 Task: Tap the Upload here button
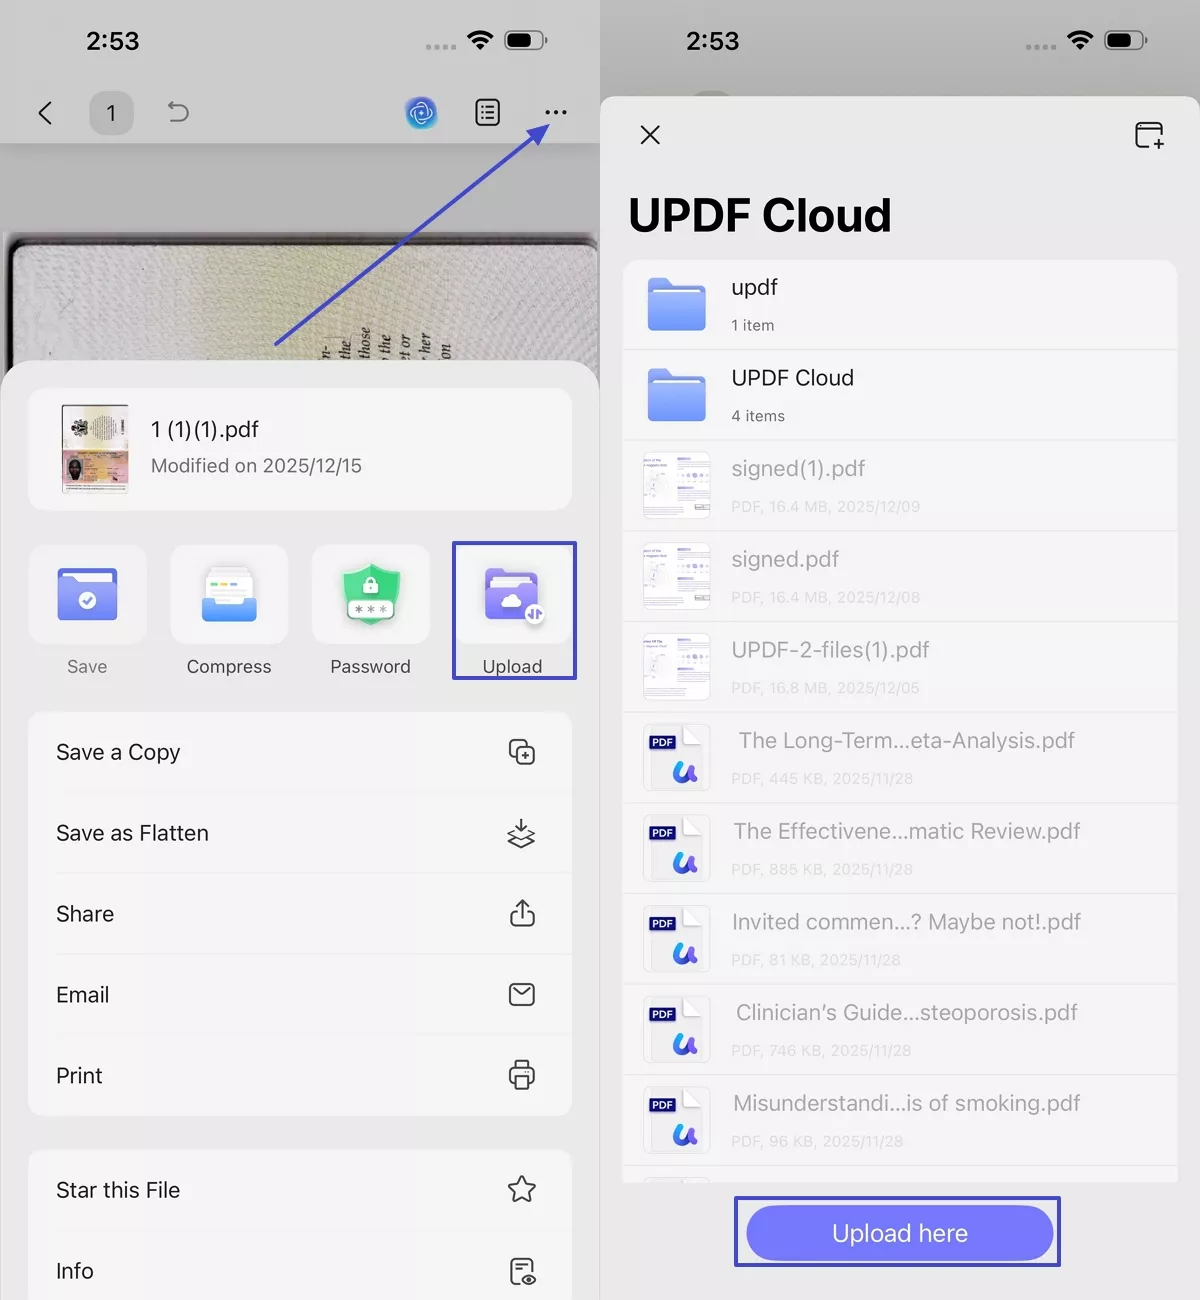[897, 1232]
